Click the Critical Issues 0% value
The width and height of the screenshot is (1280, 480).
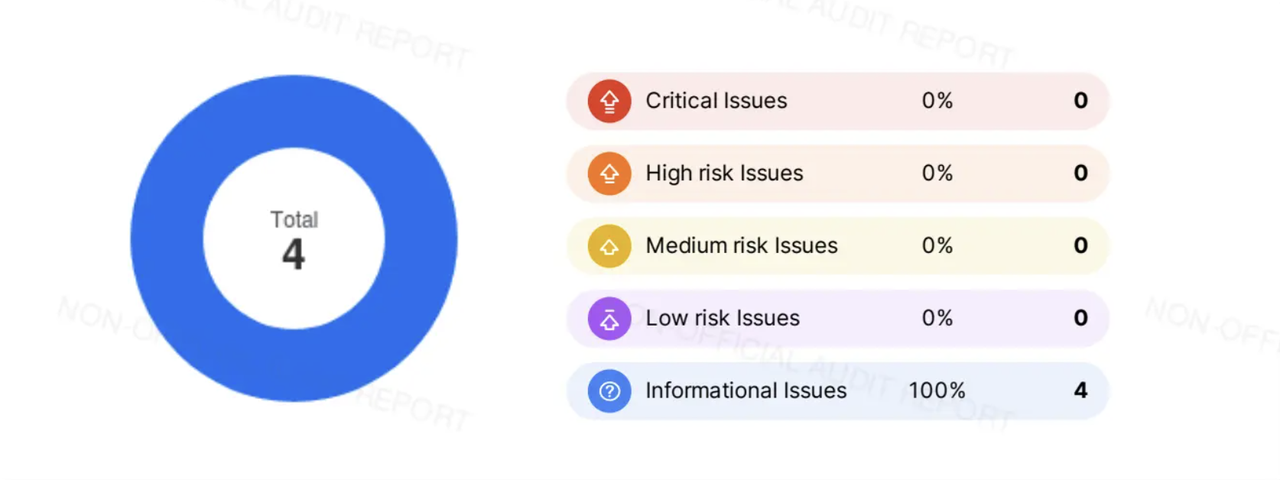click(937, 101)
